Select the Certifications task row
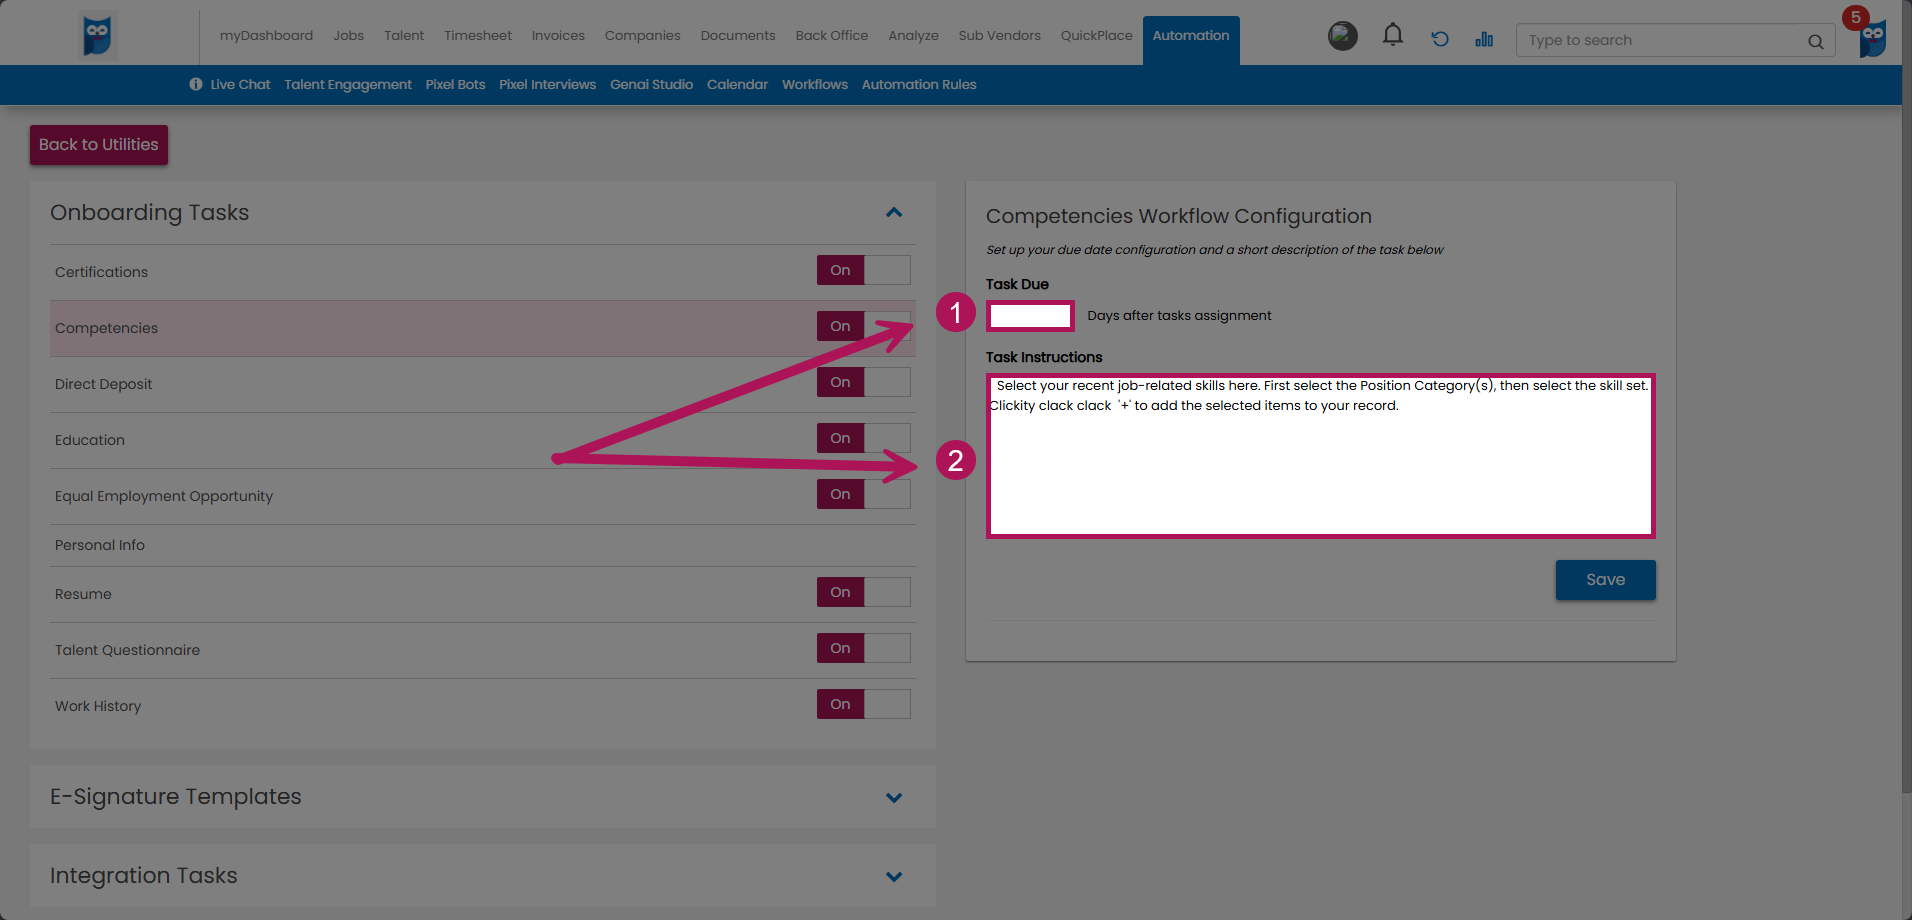The height and width of the screenshot is (920, 1912). [482, 272]
